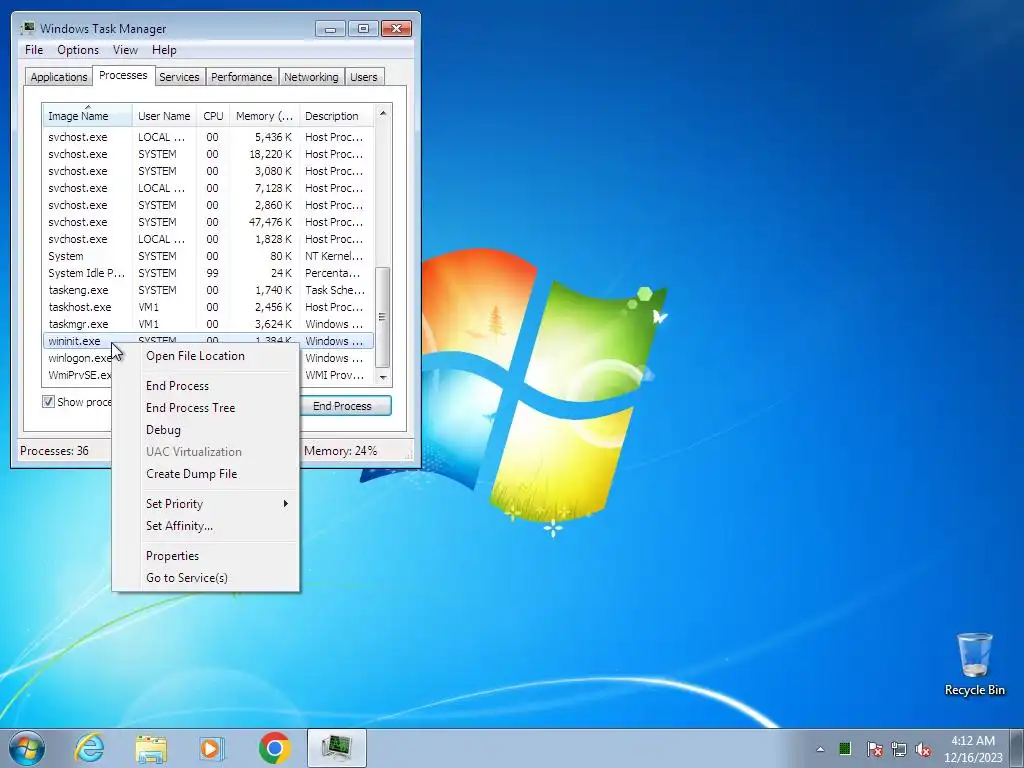
Task: Click the network tray icon
Action: (x=899, y=749)
